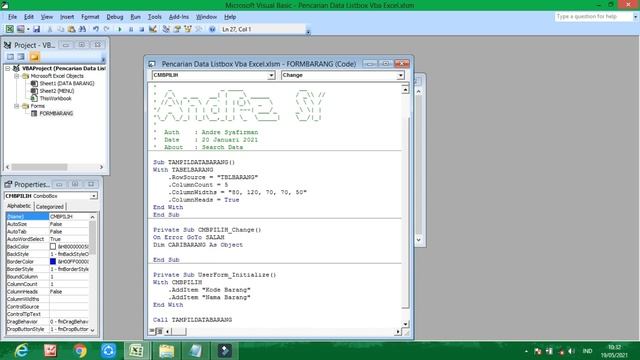Screen dimensions: 640x360
Task: Open Object Browser via toolbar icon
Action: point(188,29)
